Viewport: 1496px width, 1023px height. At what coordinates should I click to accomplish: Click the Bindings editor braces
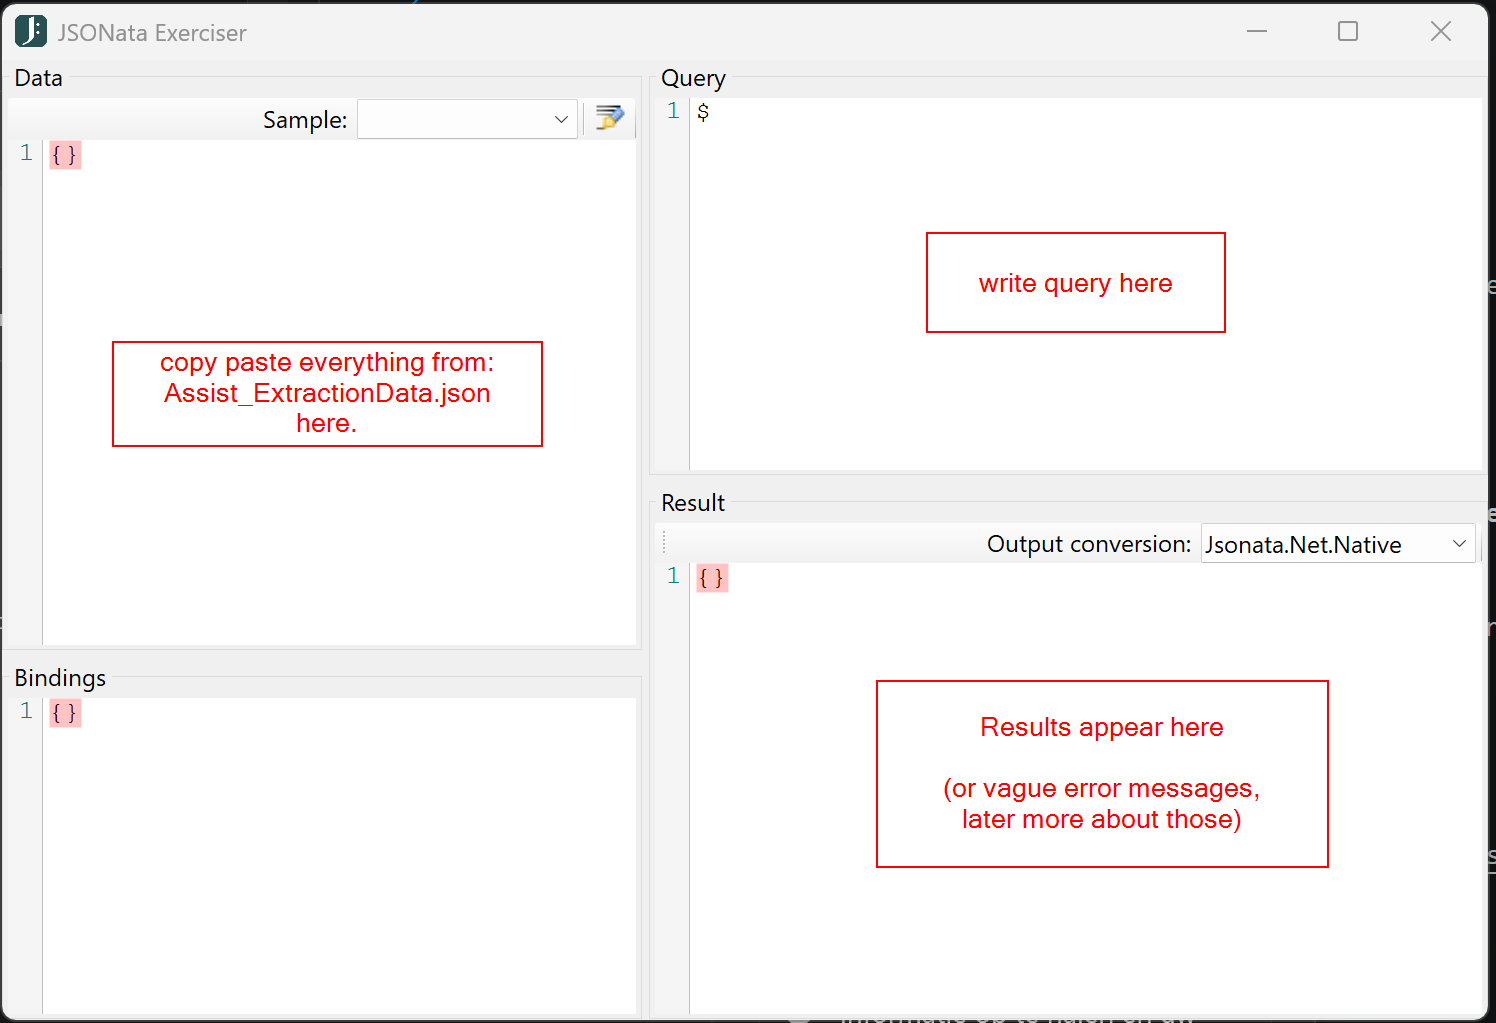pyautogui.click(x=65, y=713)
